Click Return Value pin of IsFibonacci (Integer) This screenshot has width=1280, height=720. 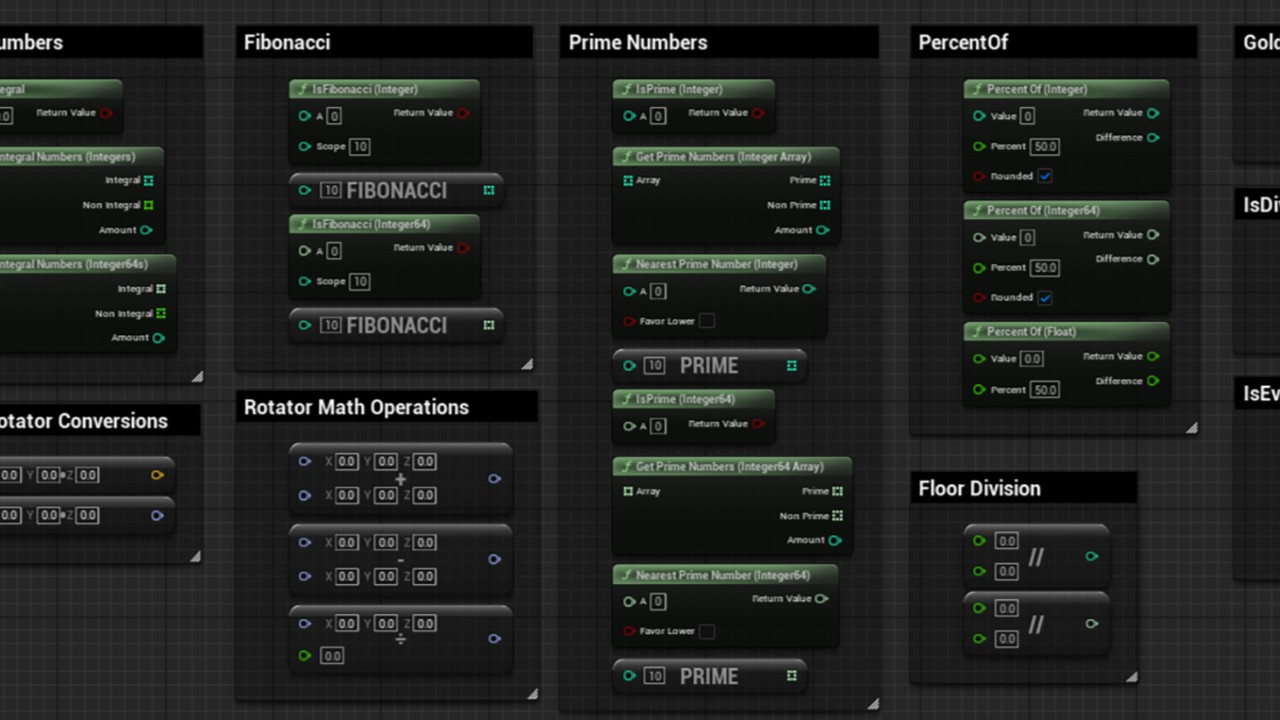[463, 113]
